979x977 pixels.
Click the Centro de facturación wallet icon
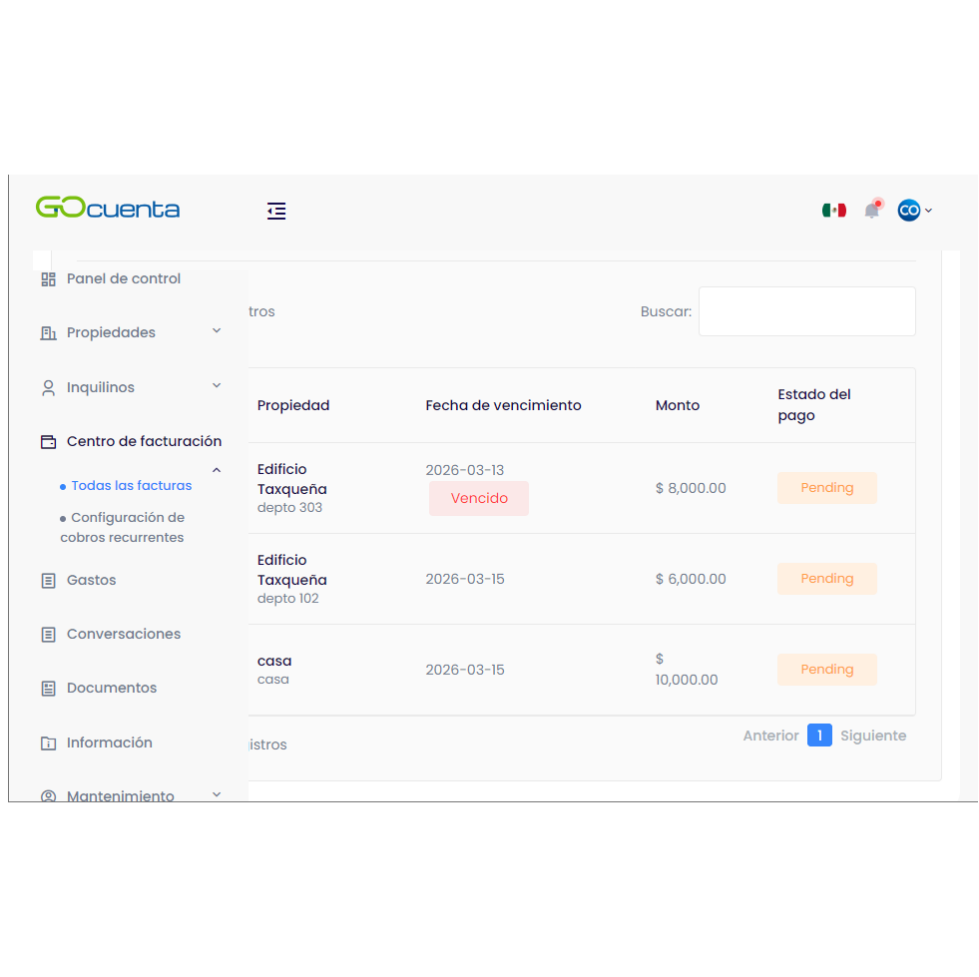coord(48,442)
